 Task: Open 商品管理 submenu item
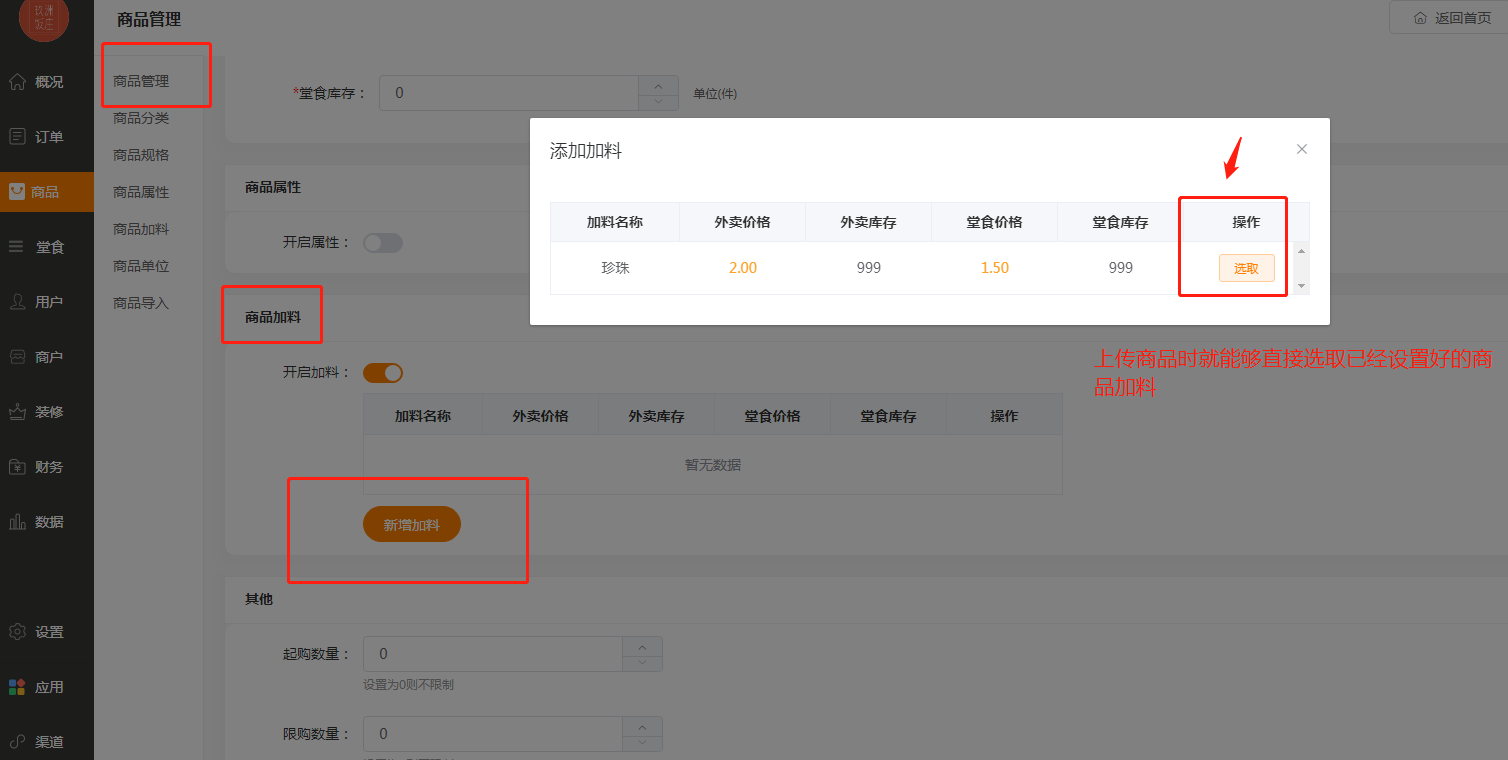click(x=141, y=81)
